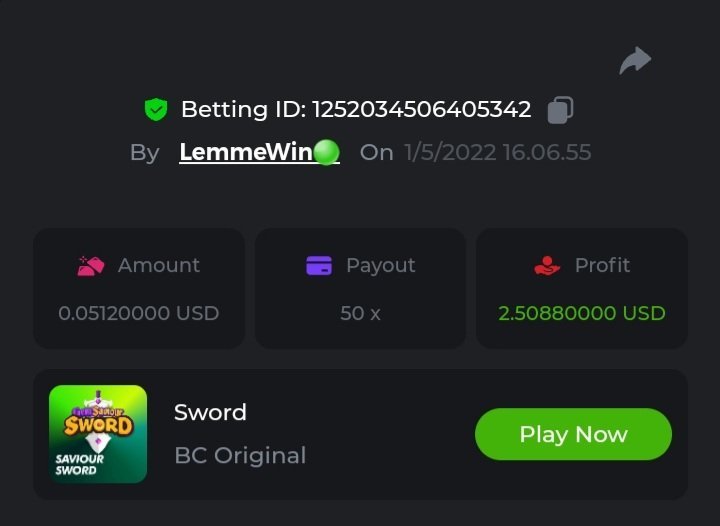Copy the betting ID with the copy icon
Viewport: 720px width, 526px height.
[x=560, y=110]
